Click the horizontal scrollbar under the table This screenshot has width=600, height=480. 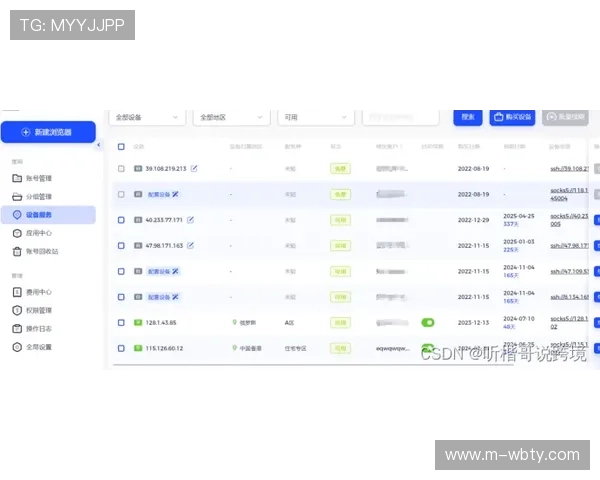pos(313,365)
